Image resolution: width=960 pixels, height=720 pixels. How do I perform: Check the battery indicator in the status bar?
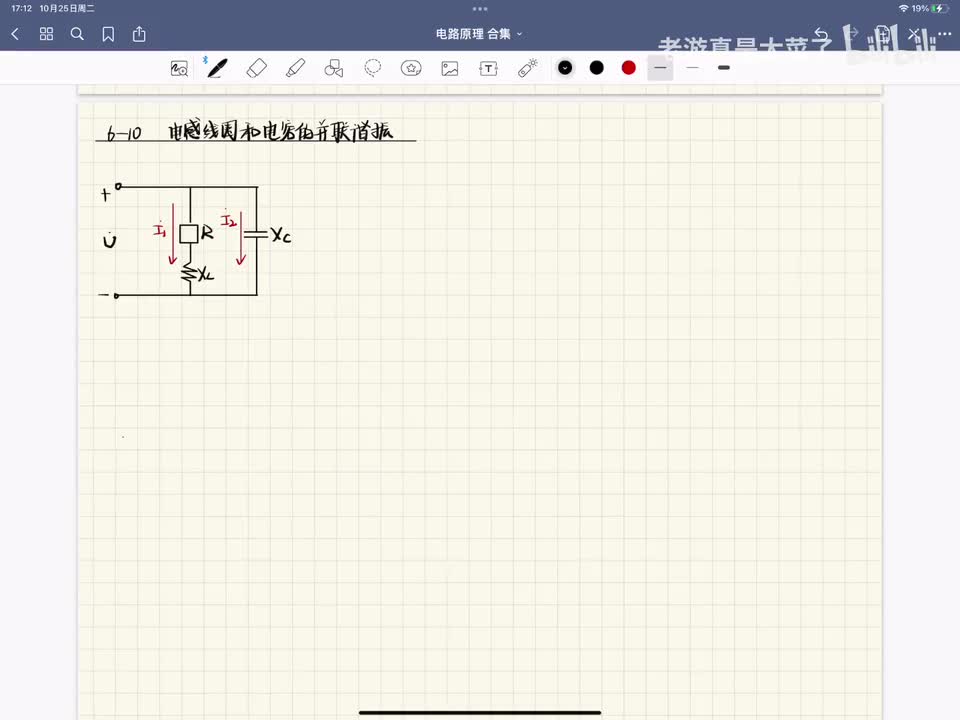938,9
